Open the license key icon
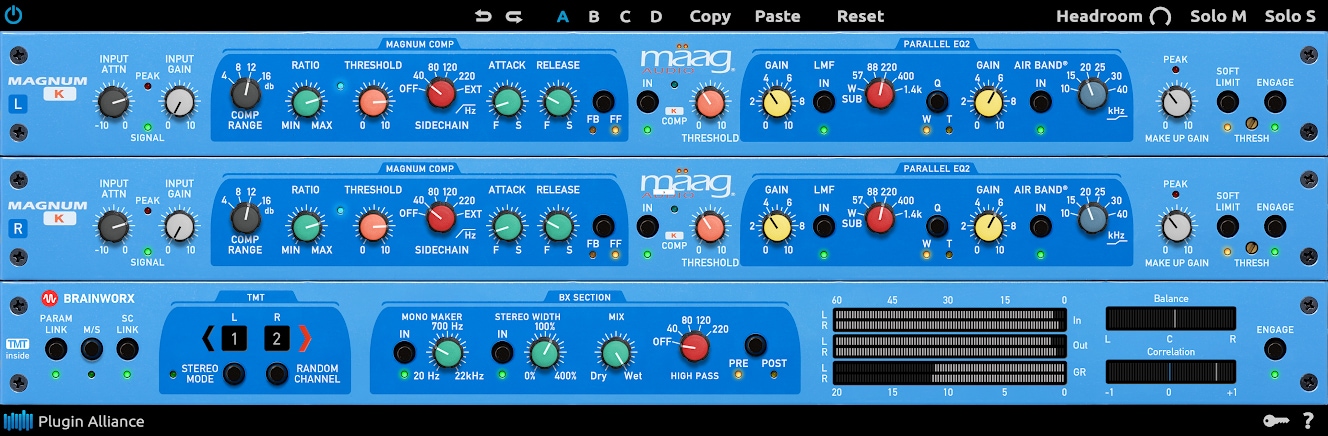This screenshot has height=436, width=1328. point(1276,421)
